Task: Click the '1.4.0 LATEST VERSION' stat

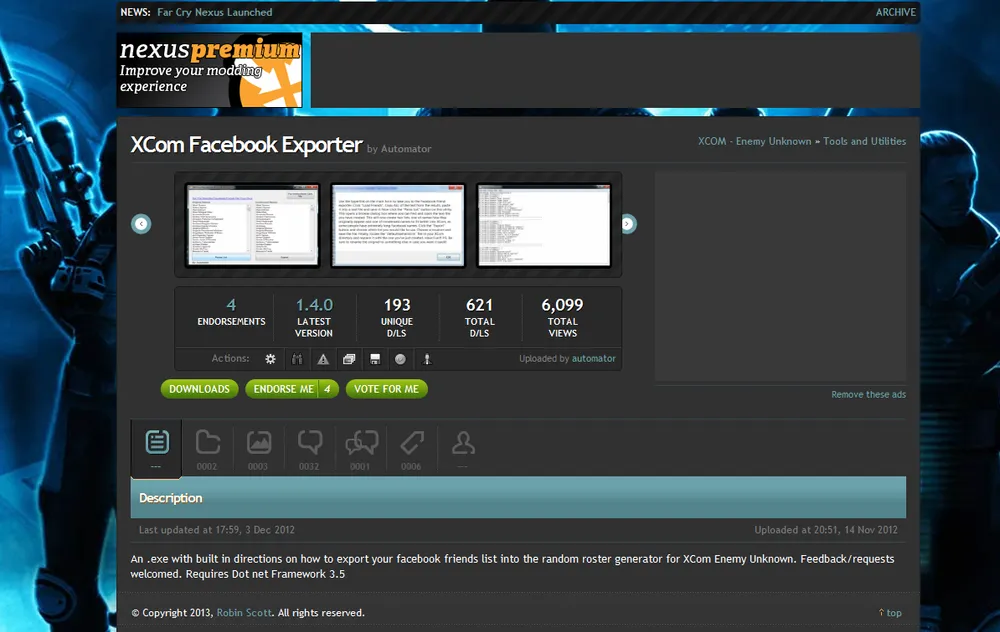Action: [314, 317]
